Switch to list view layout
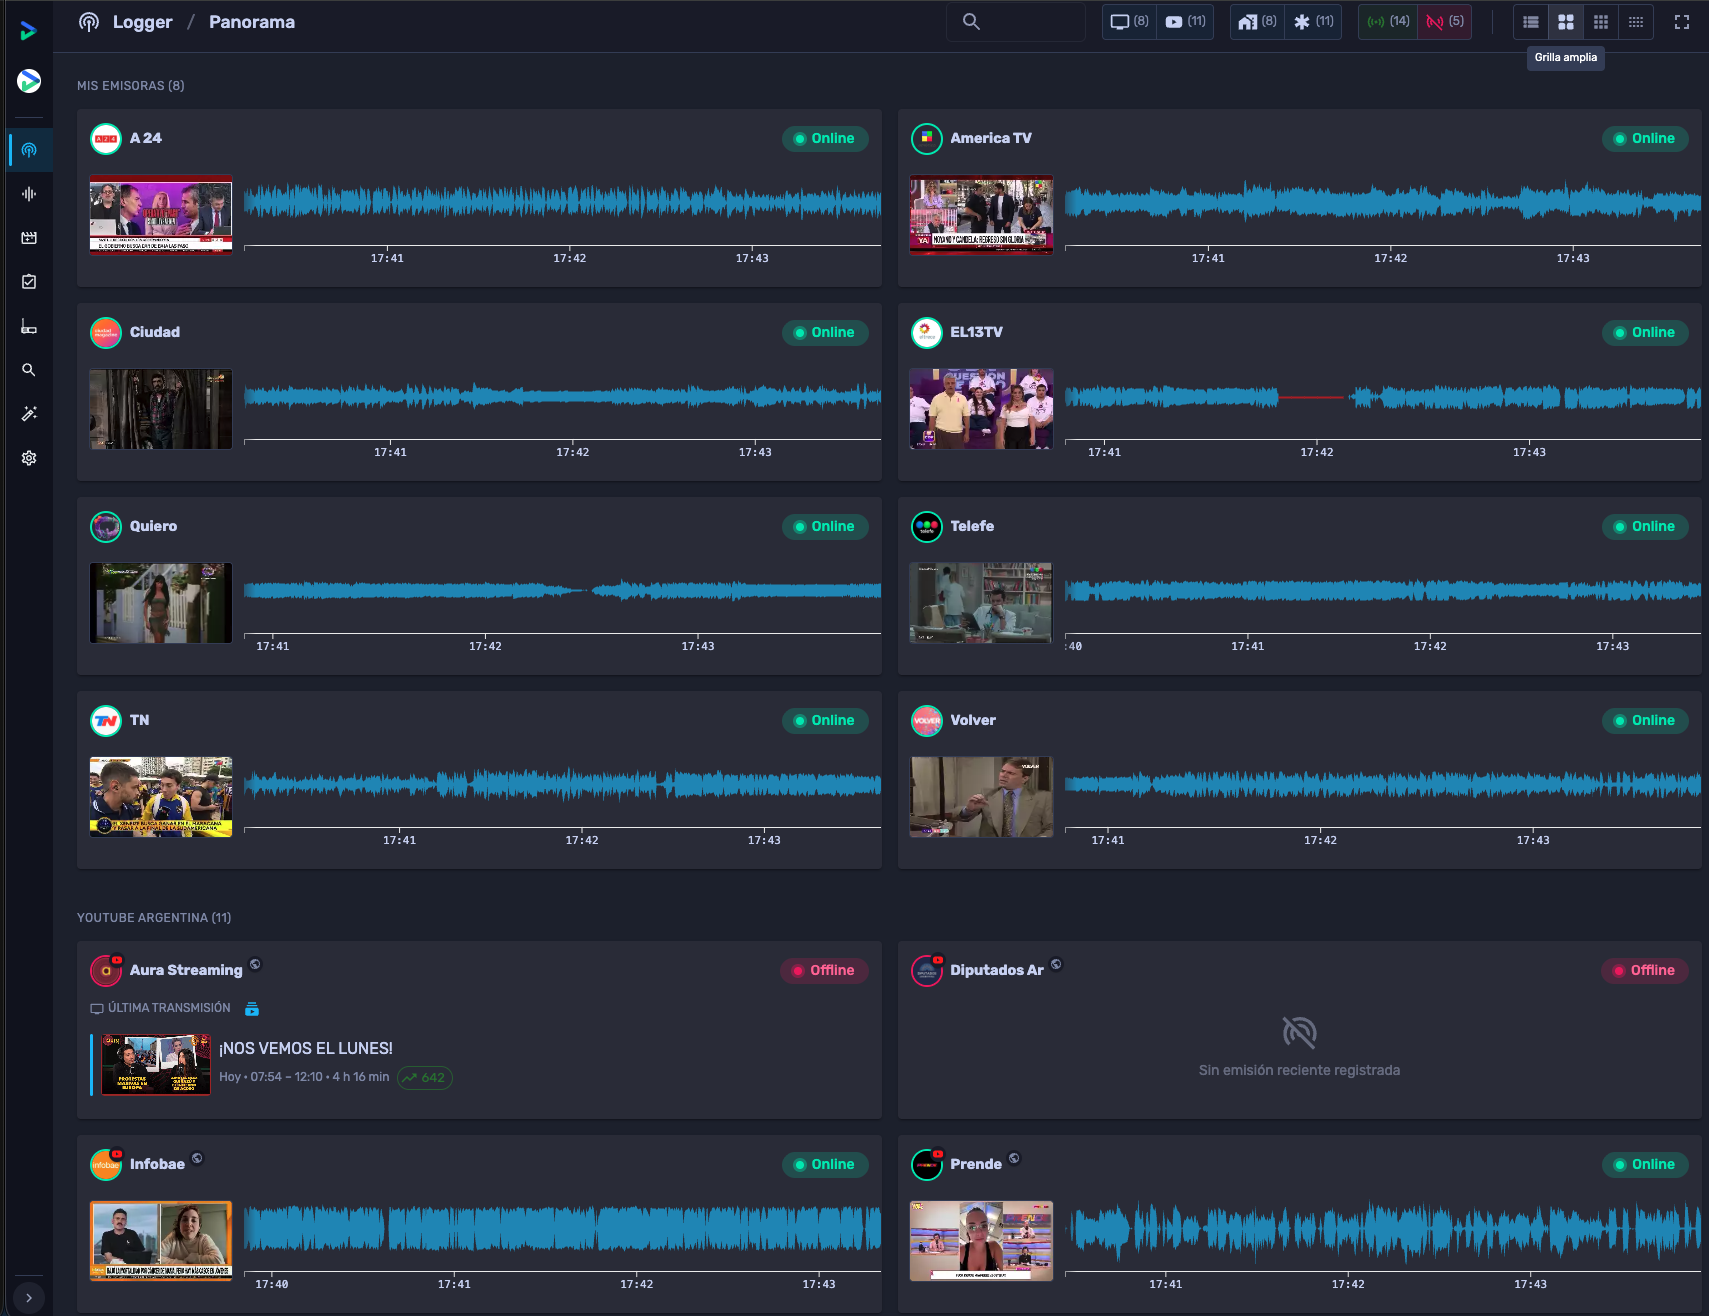1709x1316 pixels. click(1531, 22)
